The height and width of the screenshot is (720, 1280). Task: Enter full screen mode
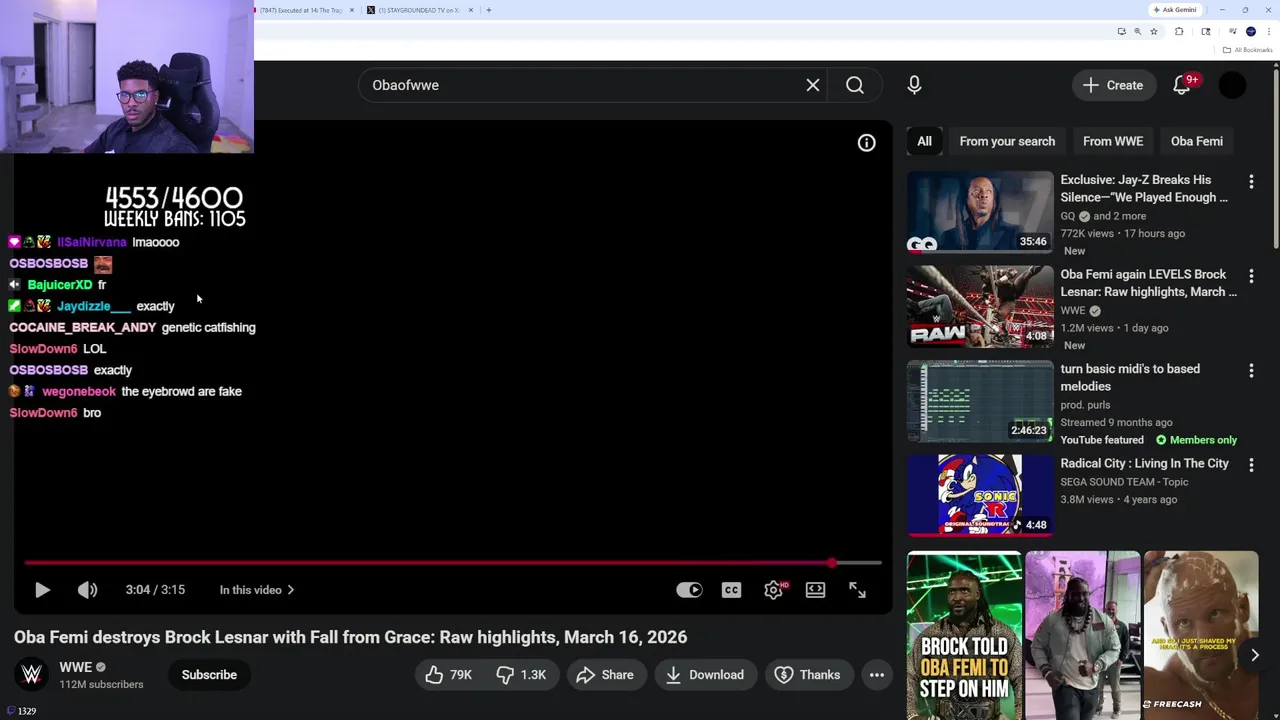pos(858,590)
